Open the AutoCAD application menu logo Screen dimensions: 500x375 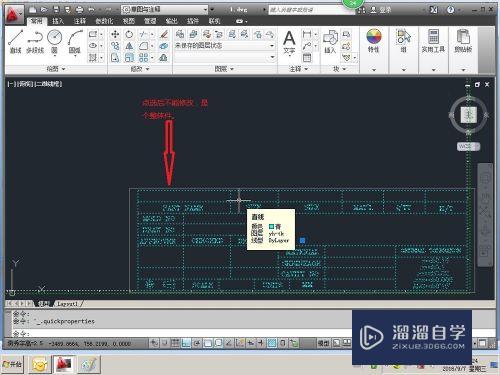13,14
